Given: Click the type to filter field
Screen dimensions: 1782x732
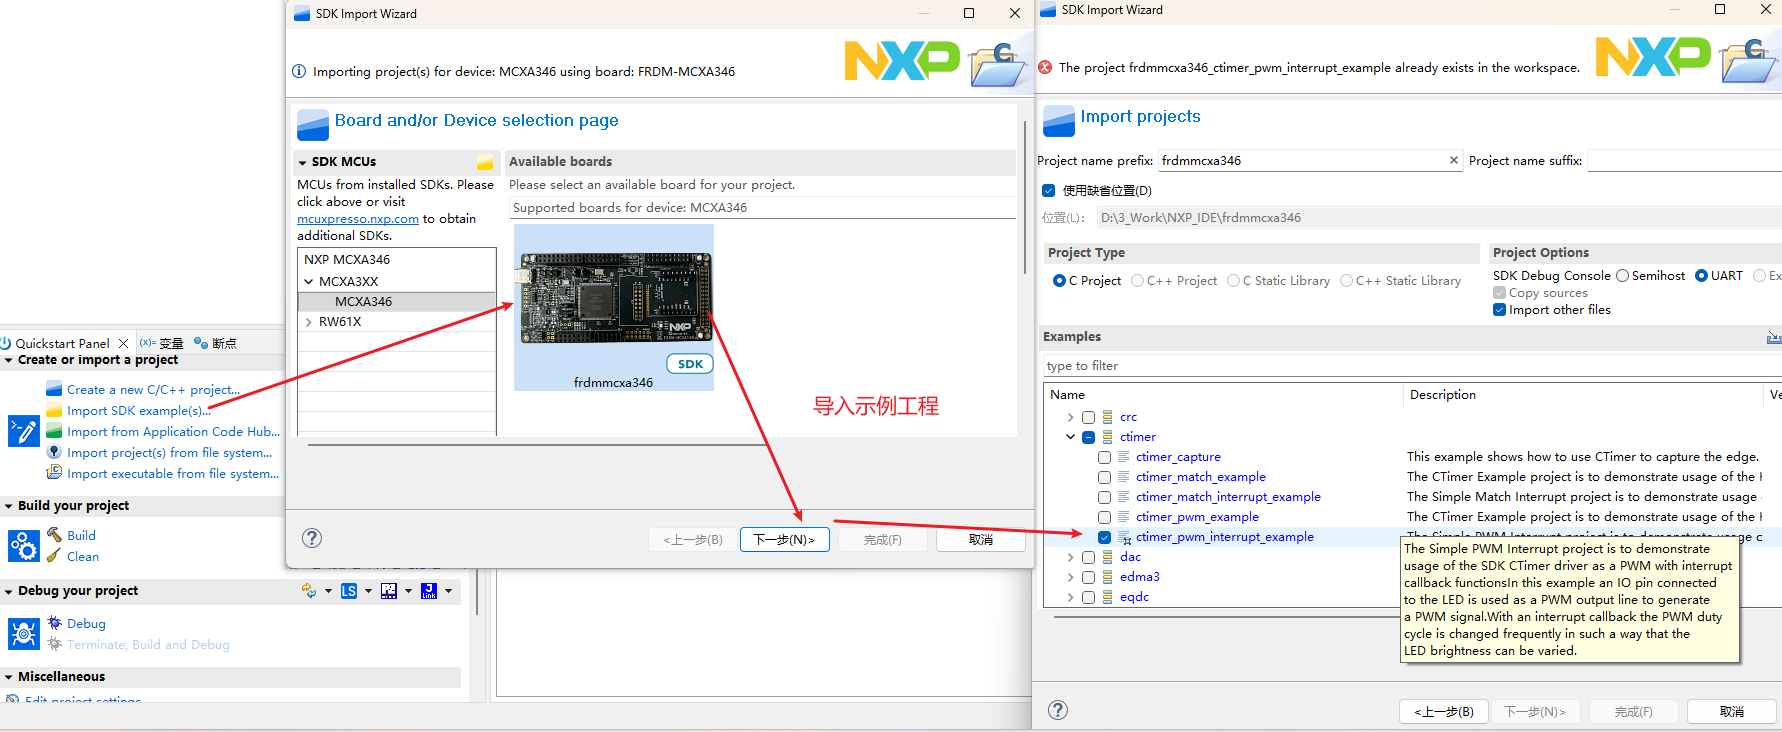Looking at the screenshot, I should [1412, 366].
